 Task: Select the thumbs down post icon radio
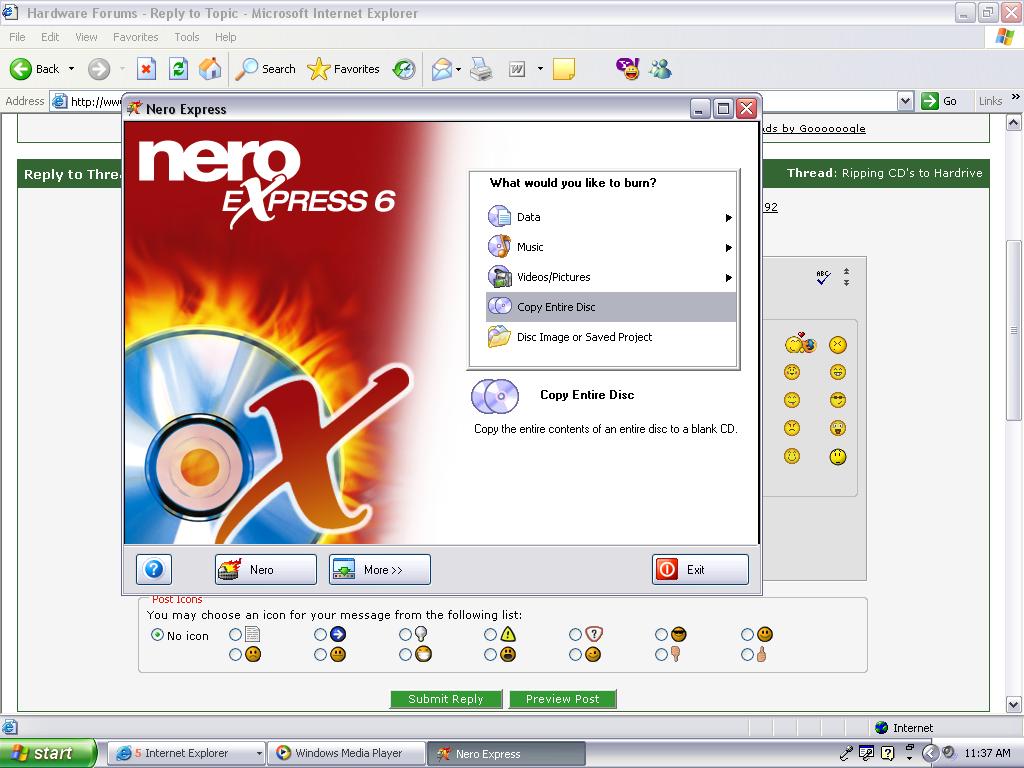click(x=662, y=654)
